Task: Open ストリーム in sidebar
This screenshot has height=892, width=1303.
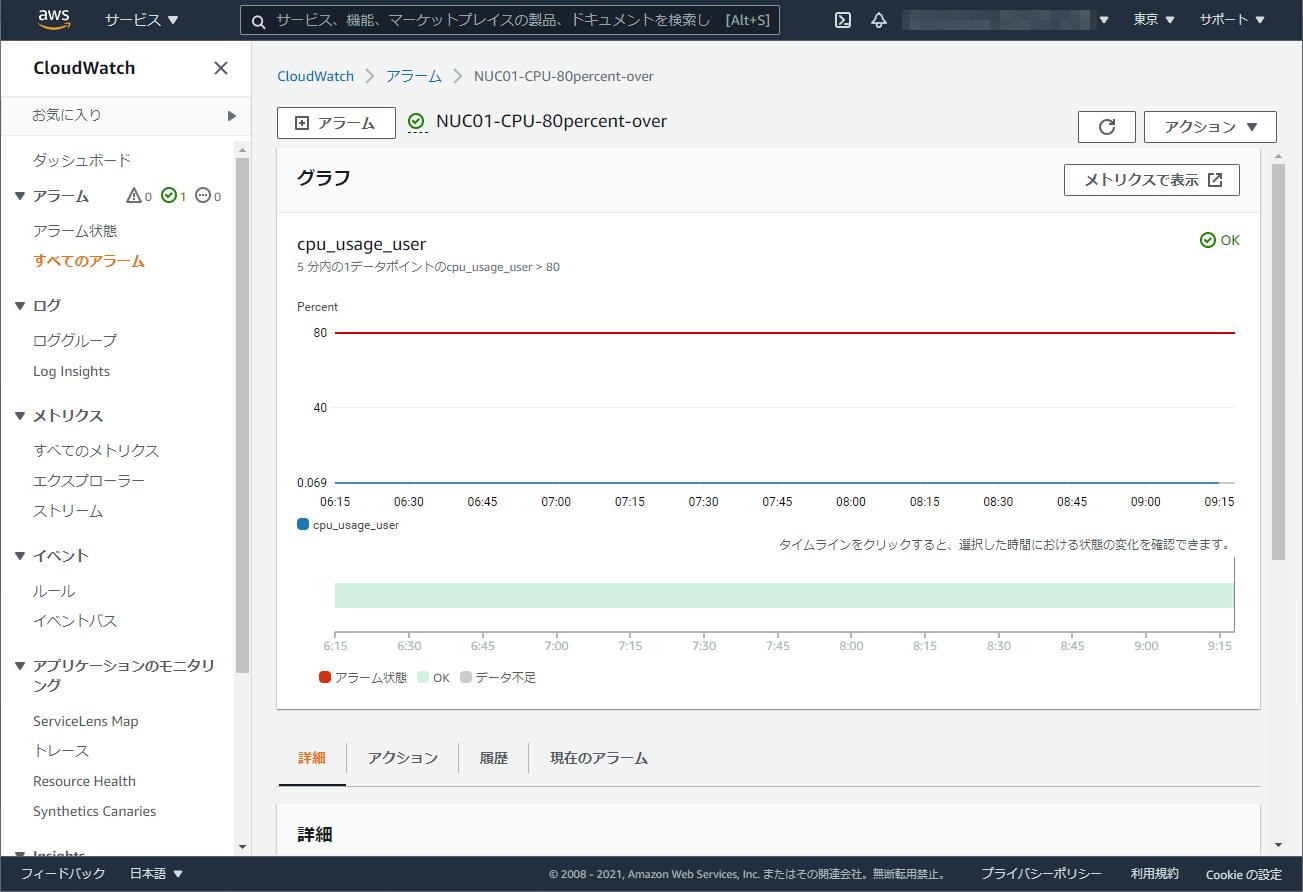Action: point(68,511)
